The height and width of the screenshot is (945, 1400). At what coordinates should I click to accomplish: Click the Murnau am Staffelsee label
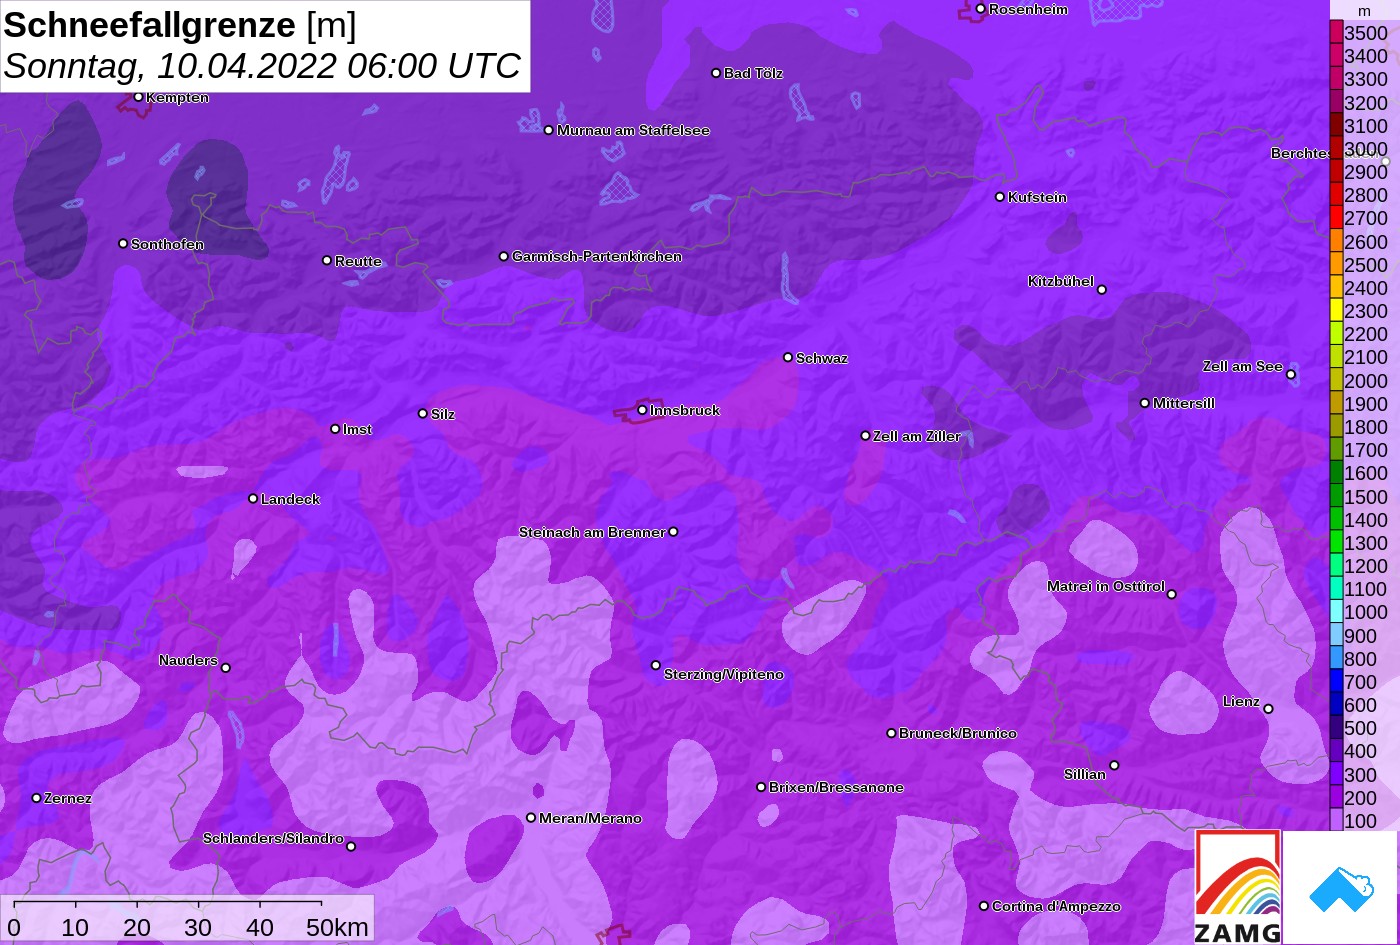click(x=633, y=131)
